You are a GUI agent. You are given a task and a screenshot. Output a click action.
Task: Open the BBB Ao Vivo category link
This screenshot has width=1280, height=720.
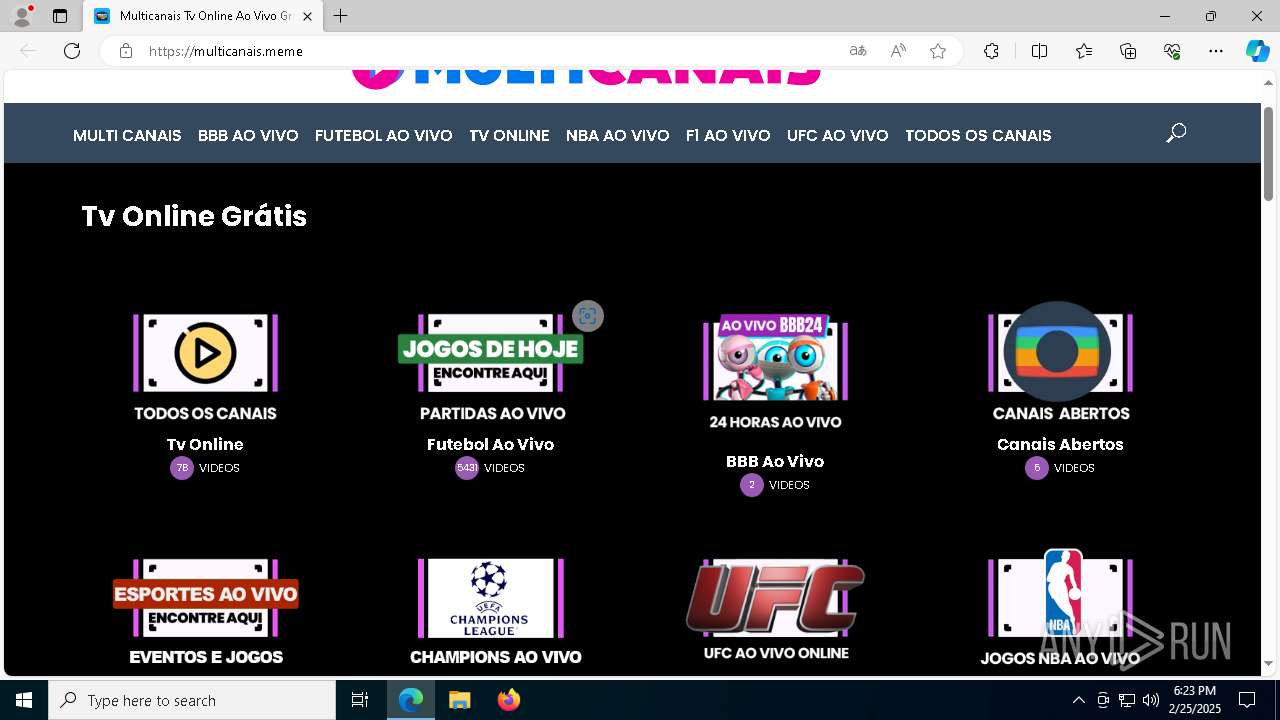[x=775, y=461]
